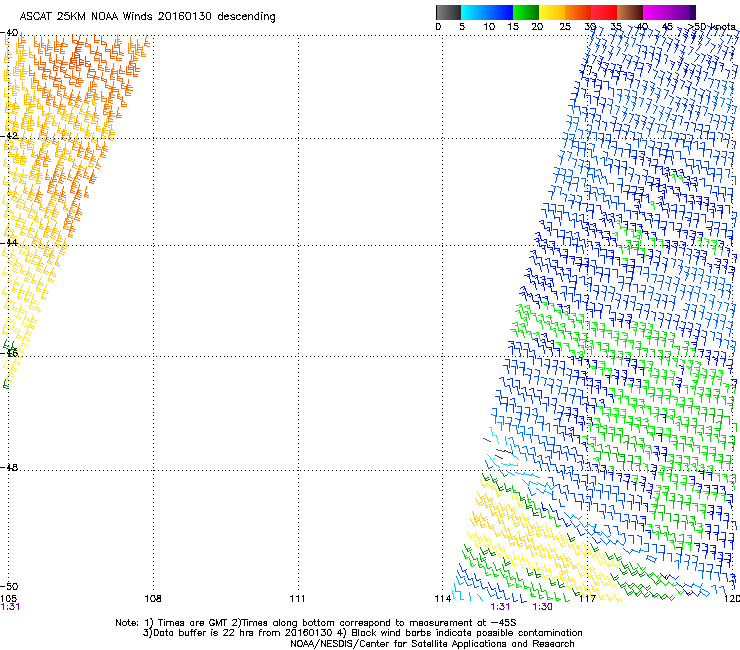Click the '15' legend scale value
The width and height of the screenshot is (740, 650).
pyautogui.click(x=513, y=27)
